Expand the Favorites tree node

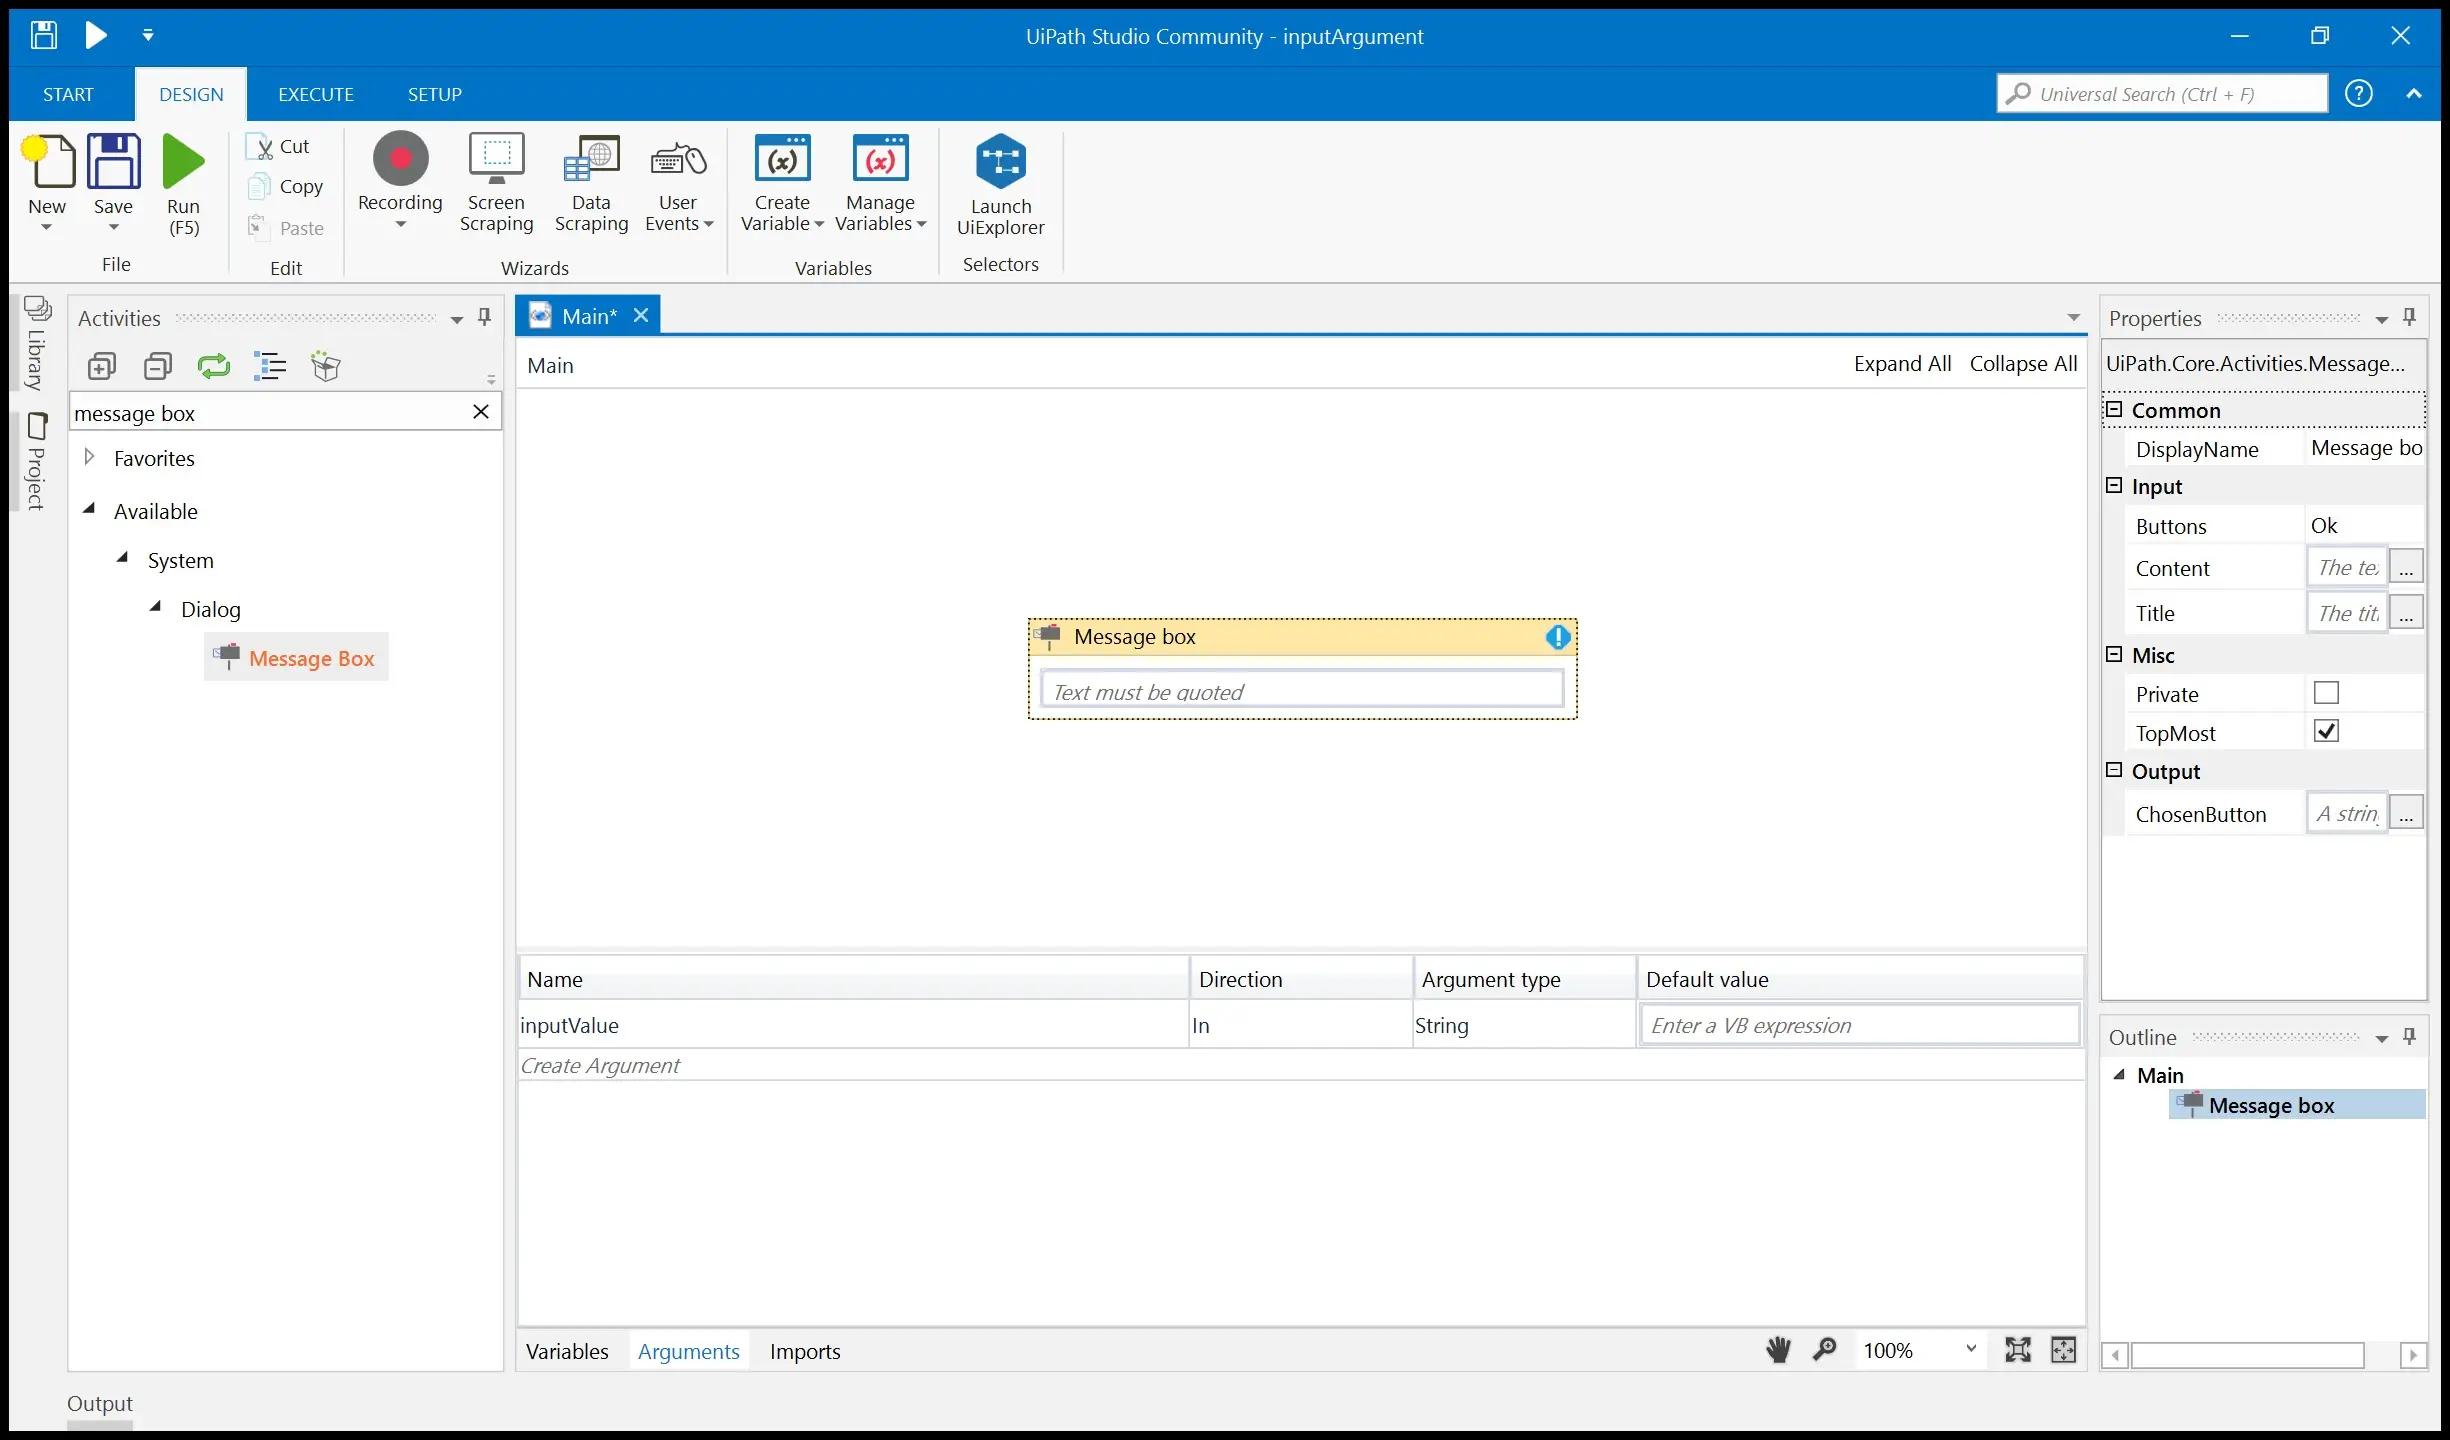coord(89,457)
